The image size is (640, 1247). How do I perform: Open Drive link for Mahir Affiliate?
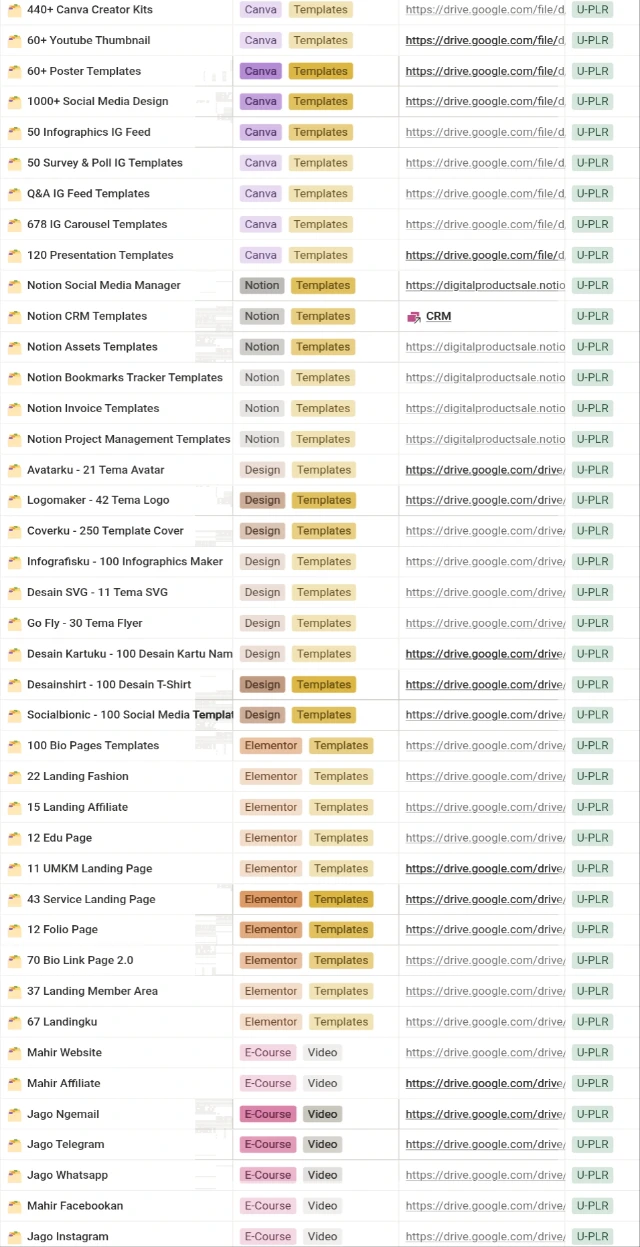pyautogui.click(x=485, y=1083)
